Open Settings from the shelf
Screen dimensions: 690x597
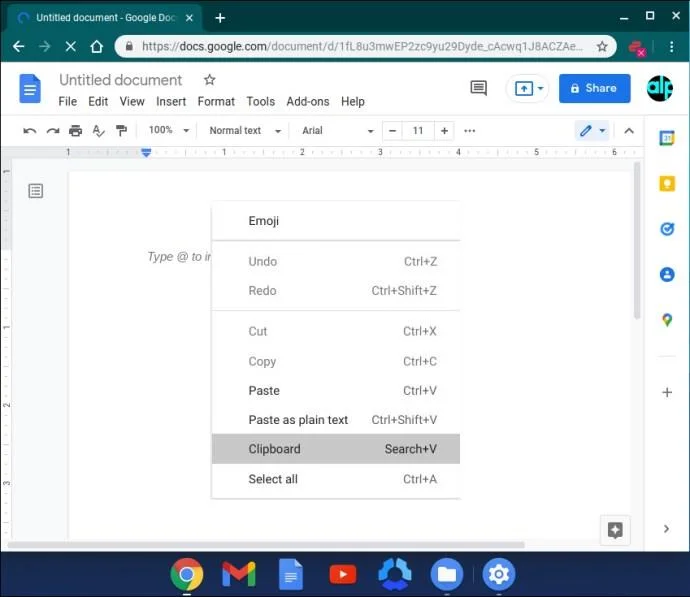pyautogui.click(x=499, y=574)
